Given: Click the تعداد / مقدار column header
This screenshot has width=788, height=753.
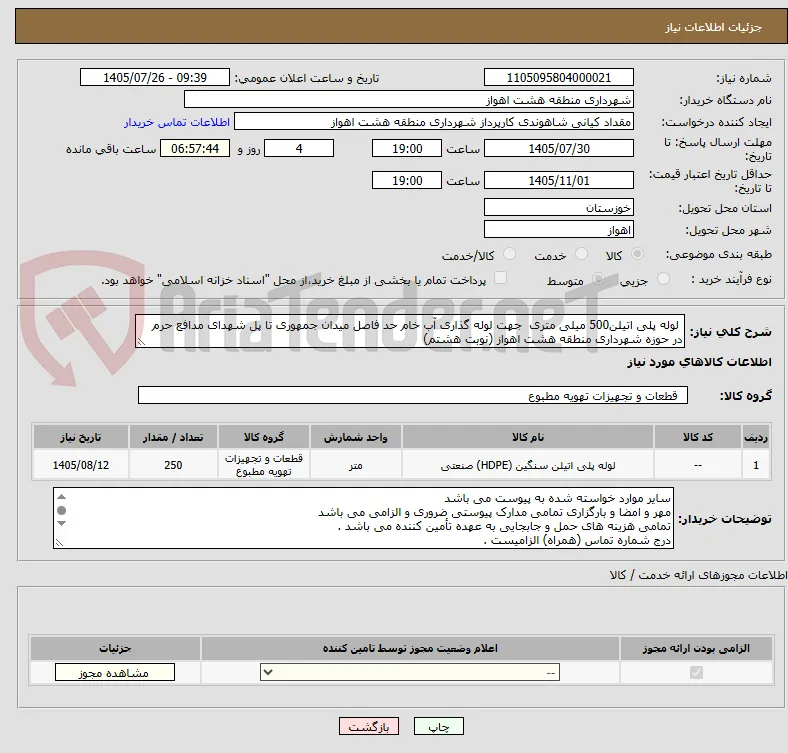Looking at the screenshot, I should tap(173, 437).
